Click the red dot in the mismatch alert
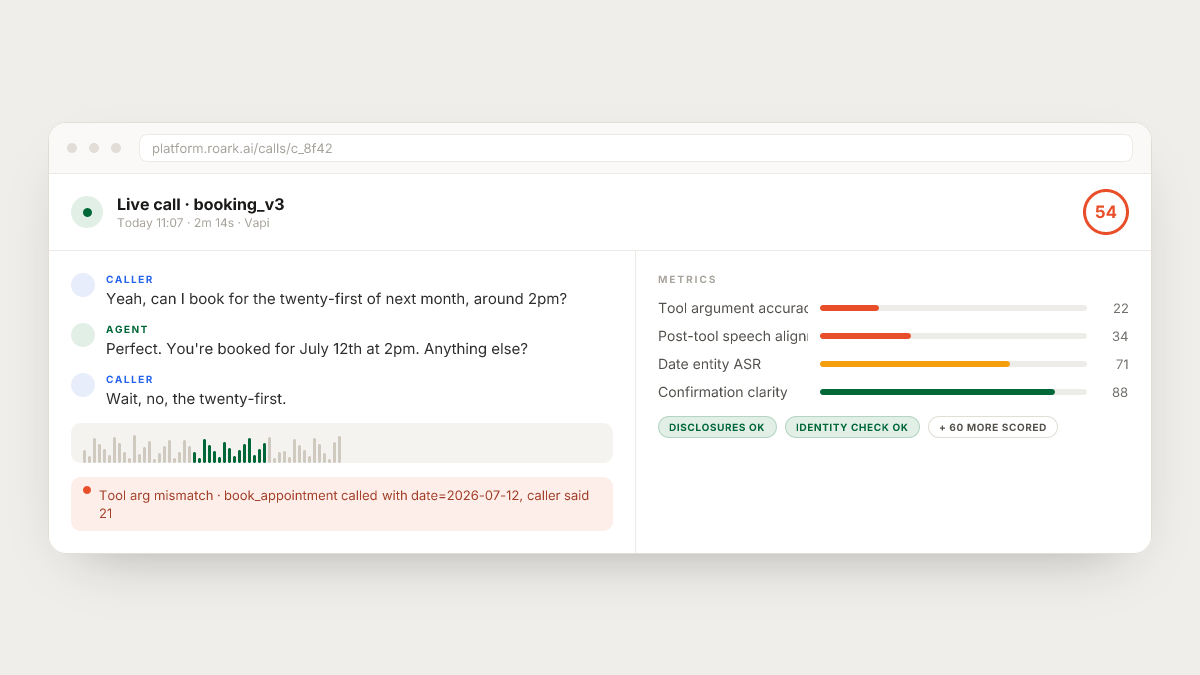The image size is (1200, 675). click(87, 490)
